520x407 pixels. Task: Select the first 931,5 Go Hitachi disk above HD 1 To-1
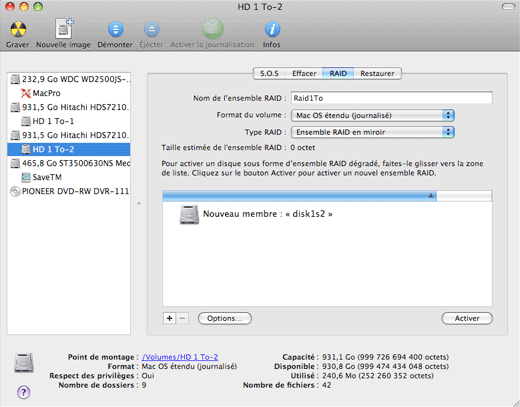tap(69, 107)
